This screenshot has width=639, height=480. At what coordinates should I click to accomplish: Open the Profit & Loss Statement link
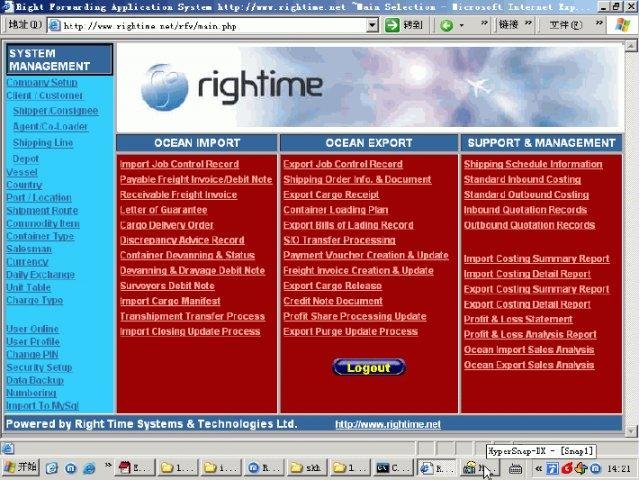tap(518, 319)
